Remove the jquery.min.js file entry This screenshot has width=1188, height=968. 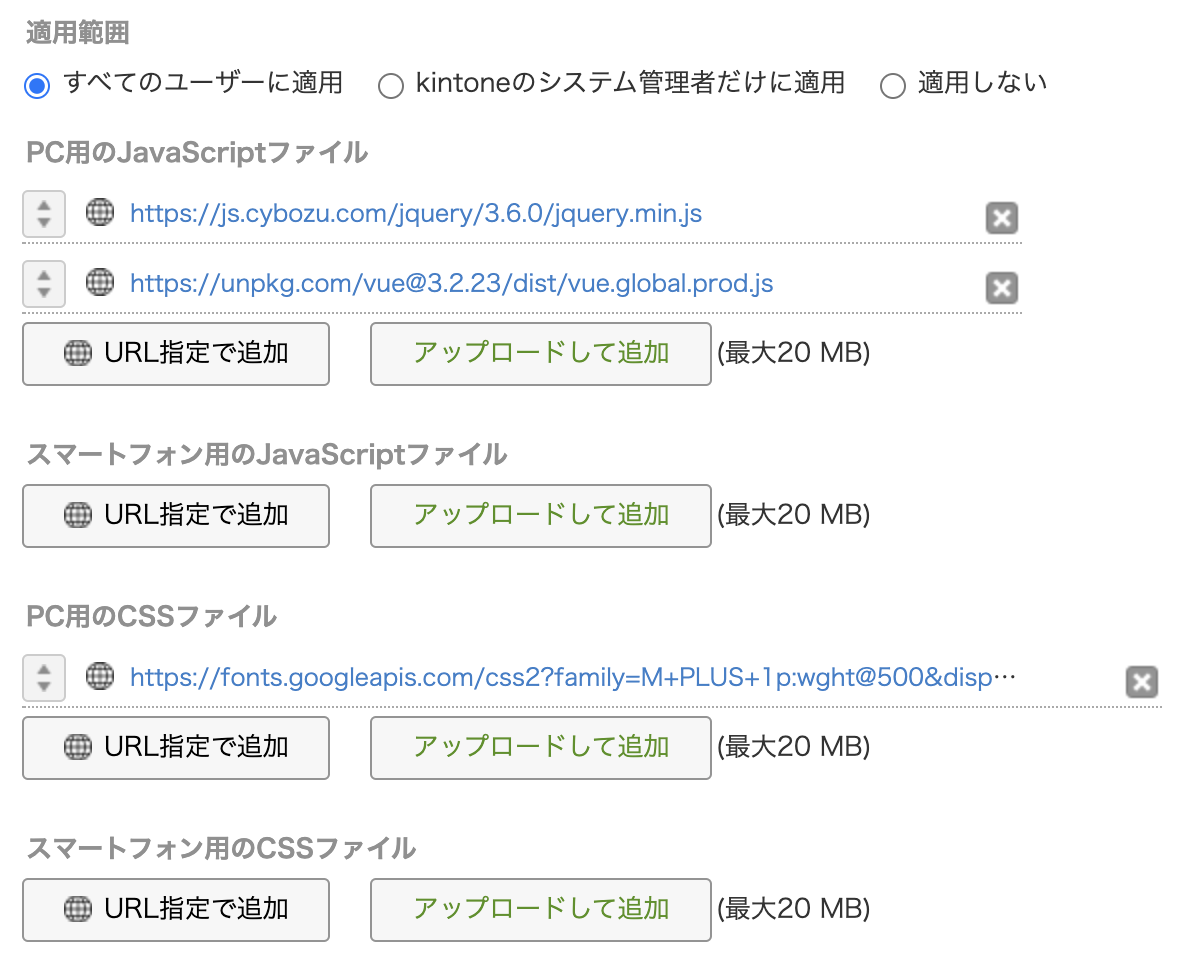click(x=1001, y=218)
